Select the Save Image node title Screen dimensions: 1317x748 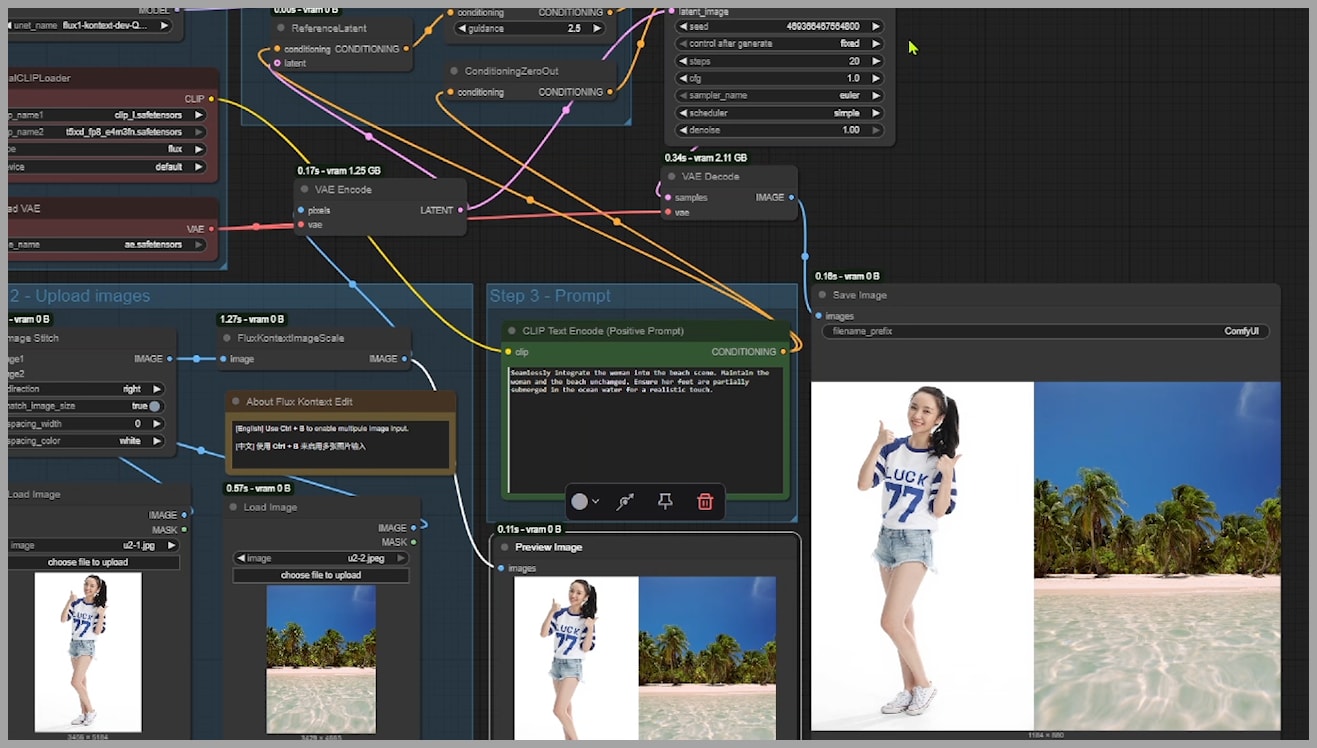(x=860, y=295)
